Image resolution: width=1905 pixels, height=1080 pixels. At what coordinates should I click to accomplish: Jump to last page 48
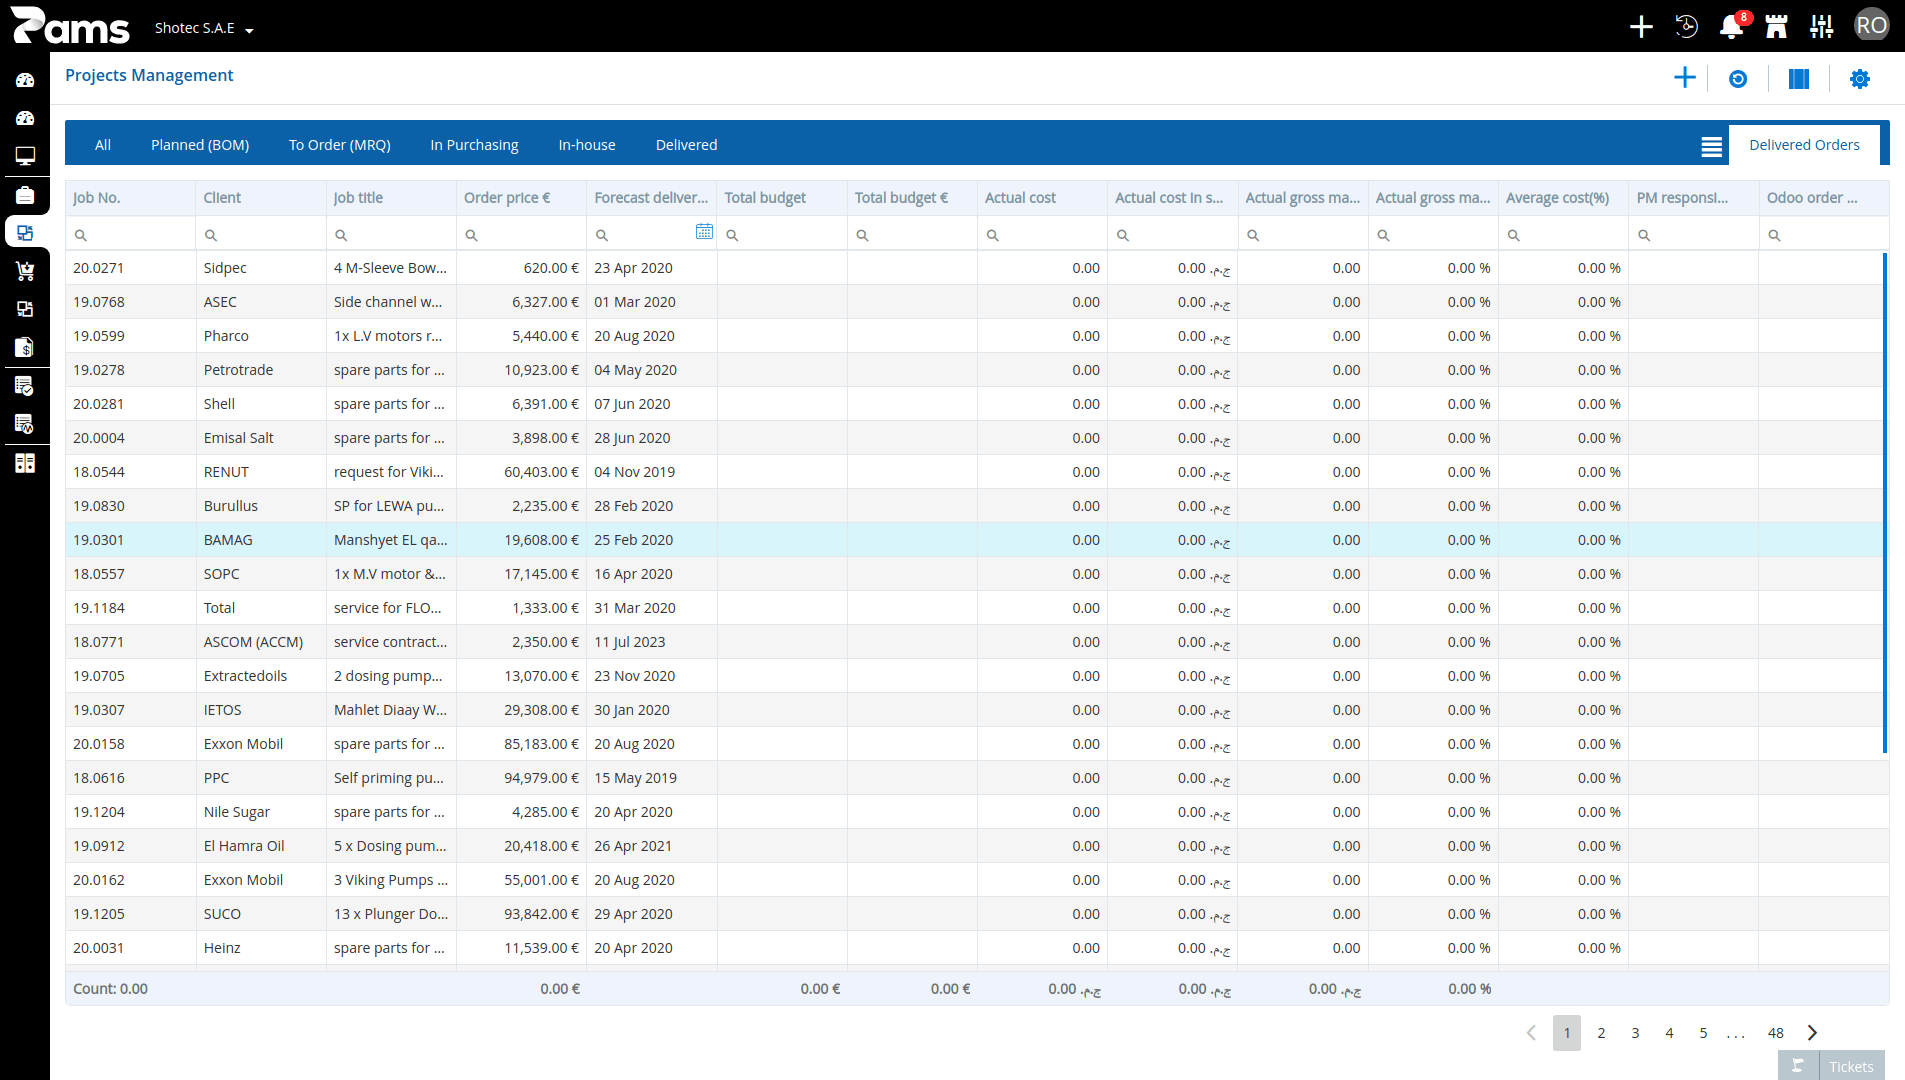pos(1776,1033)
